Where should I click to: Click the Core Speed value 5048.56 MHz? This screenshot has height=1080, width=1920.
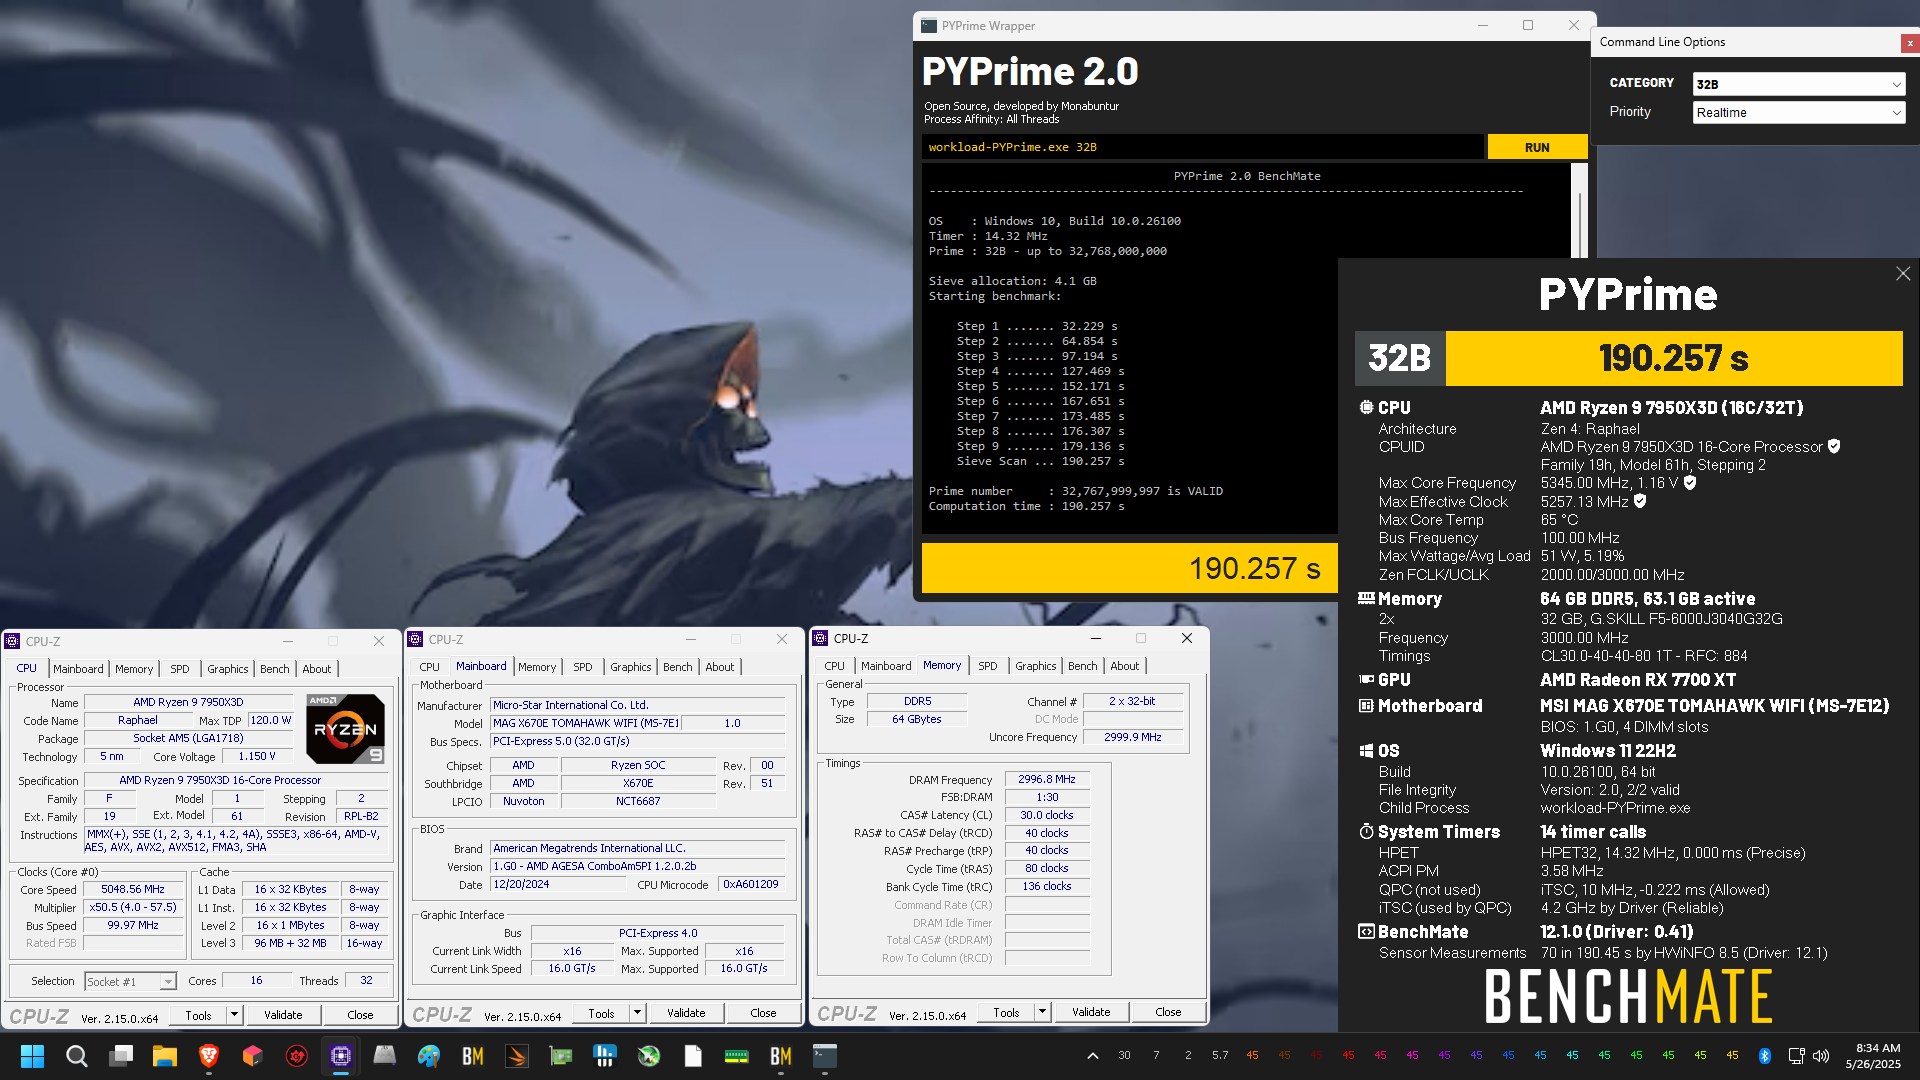point(133,889)
